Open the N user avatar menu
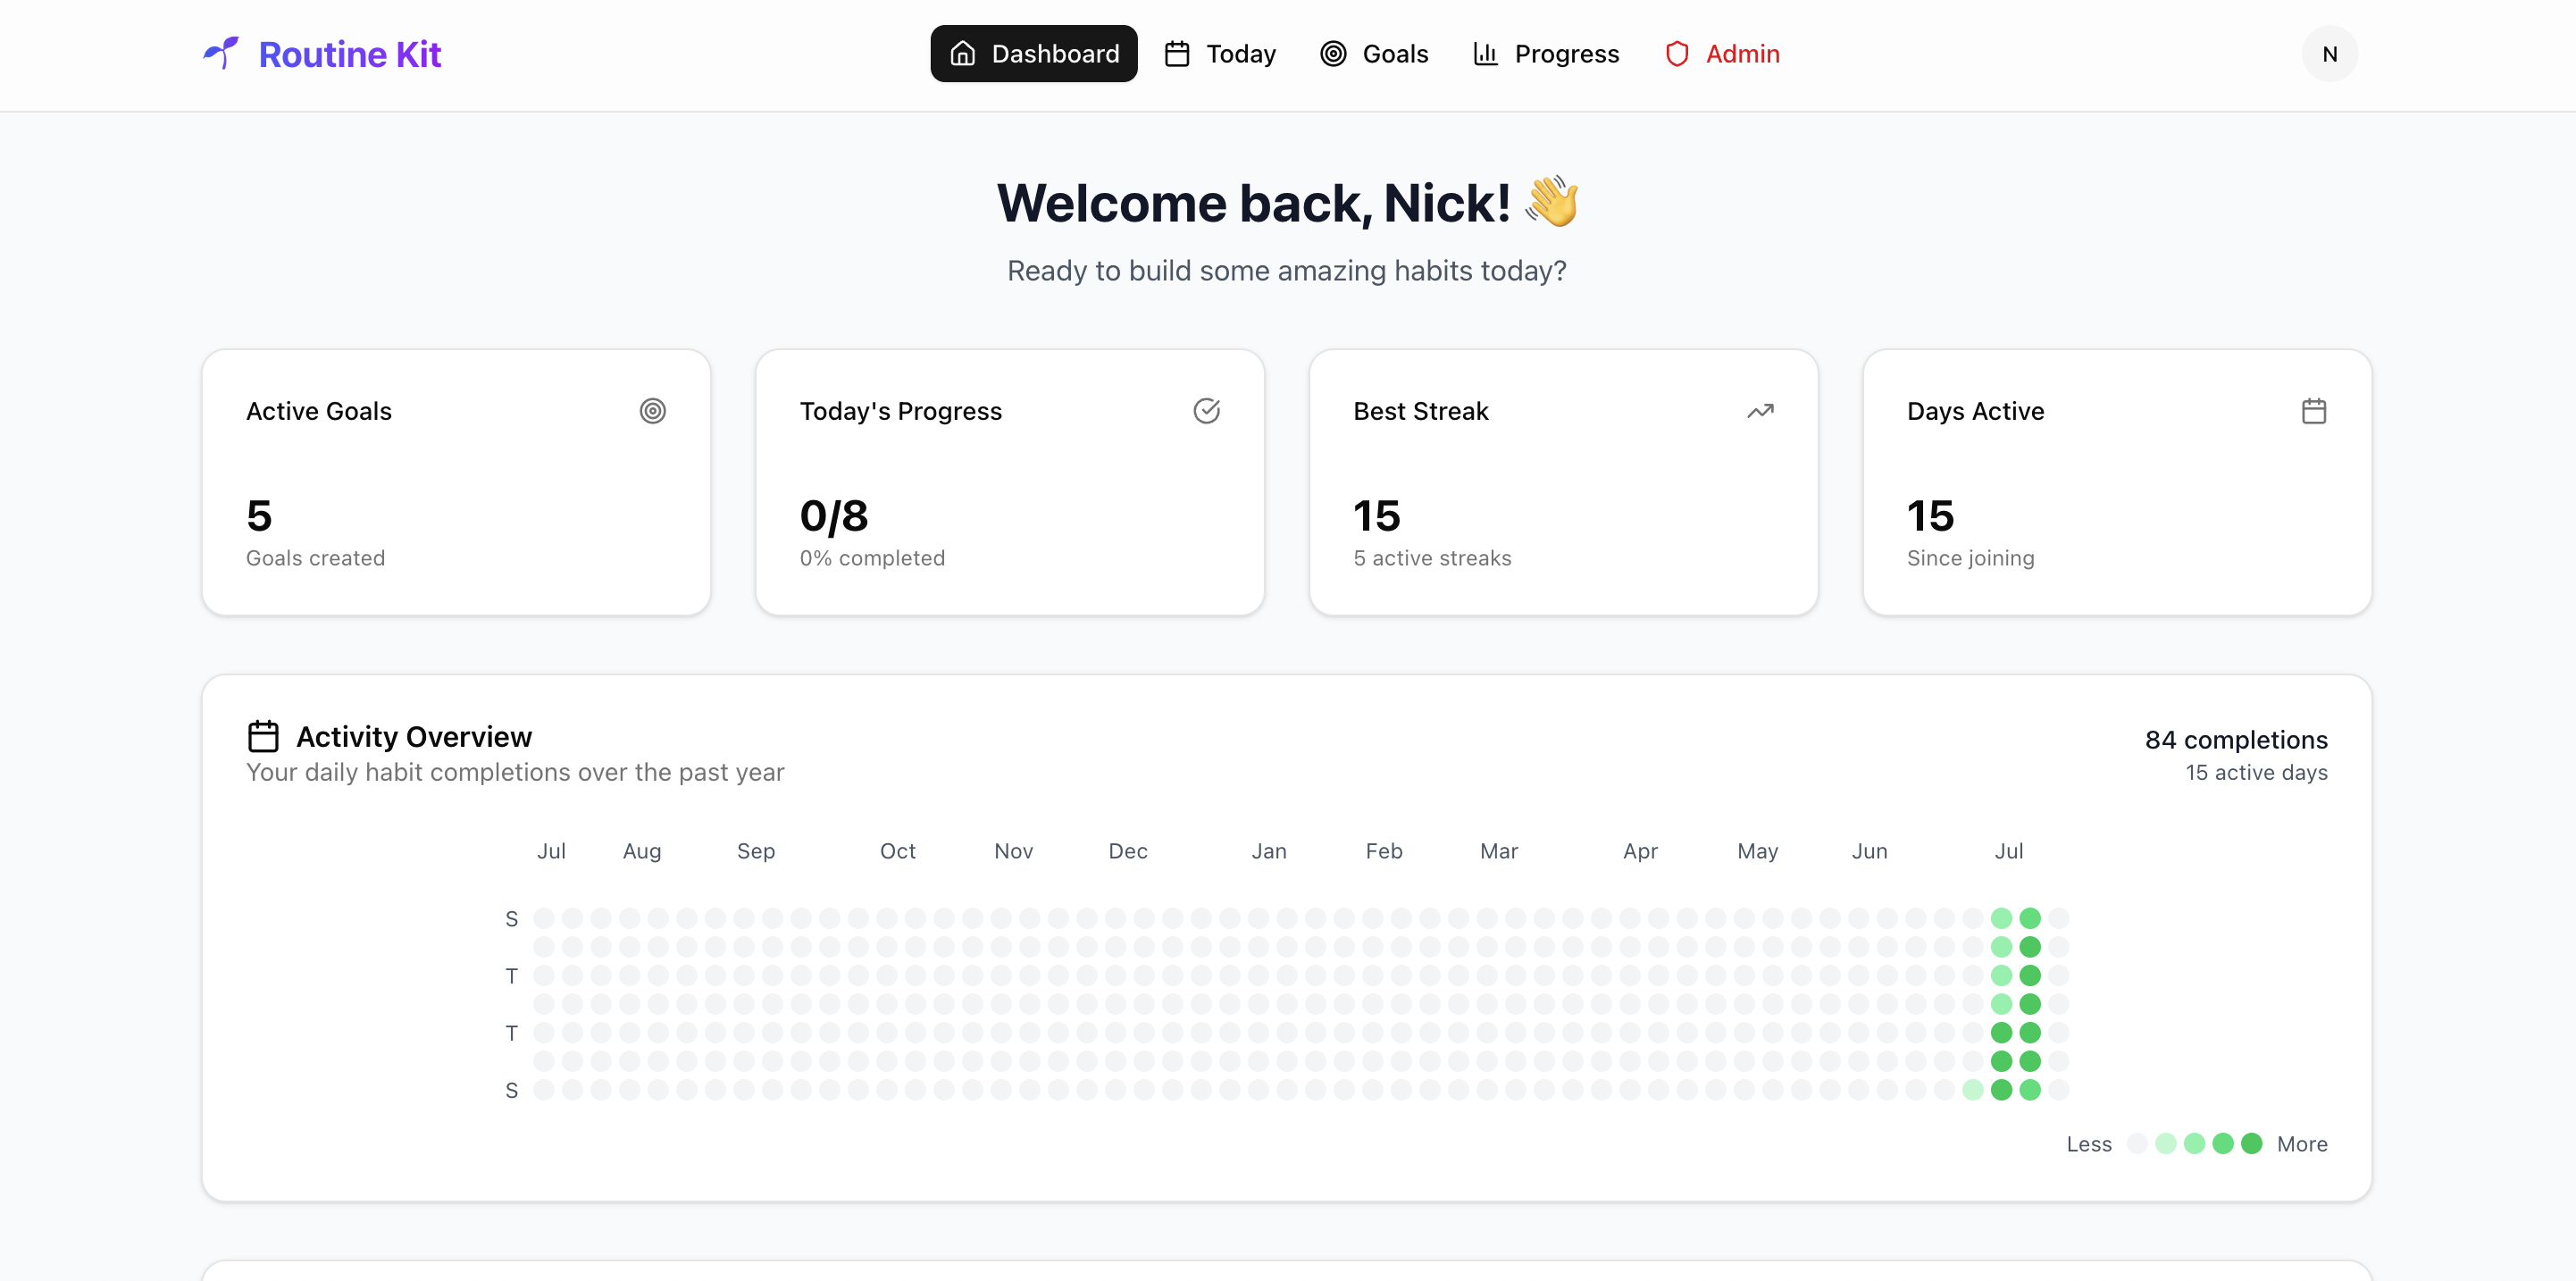 [x=2329, y=54]
